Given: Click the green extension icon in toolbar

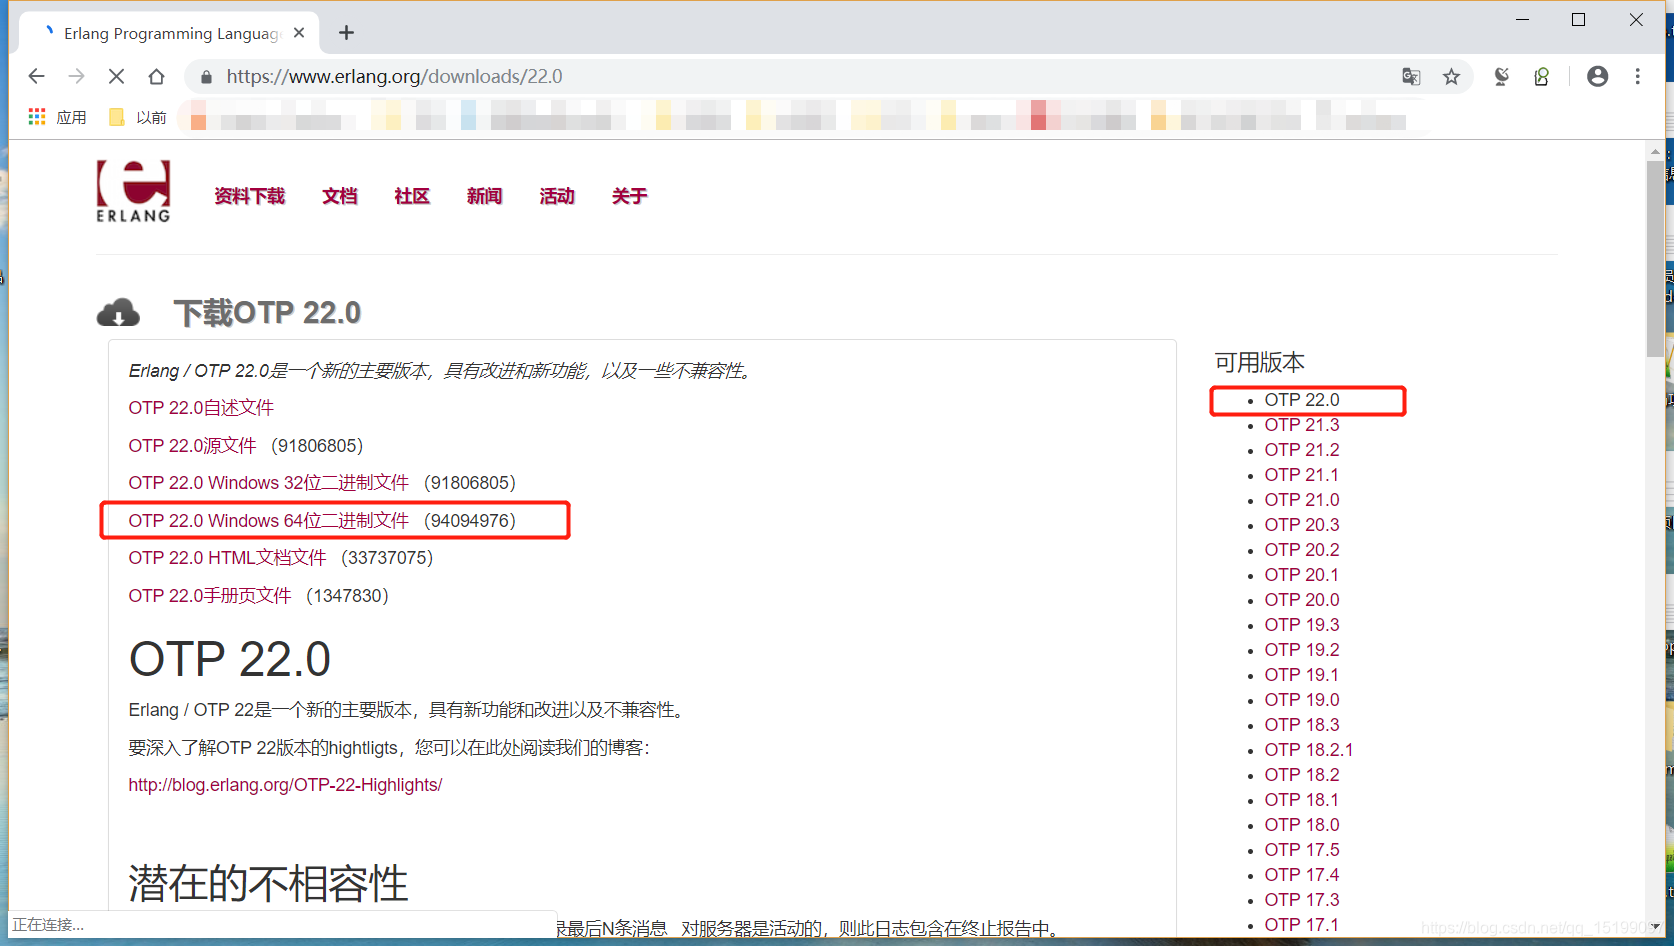Looking at the screenshot, I should coord(1541,77).
